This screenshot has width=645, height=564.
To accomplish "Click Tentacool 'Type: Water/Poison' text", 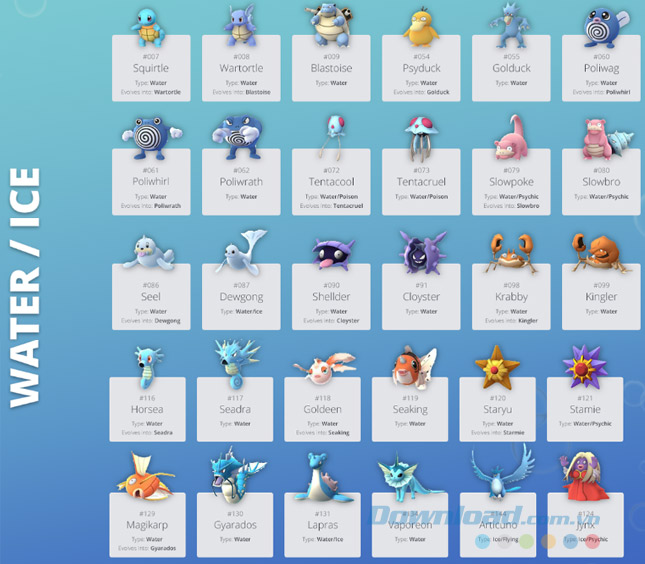I will coord(331,197).
